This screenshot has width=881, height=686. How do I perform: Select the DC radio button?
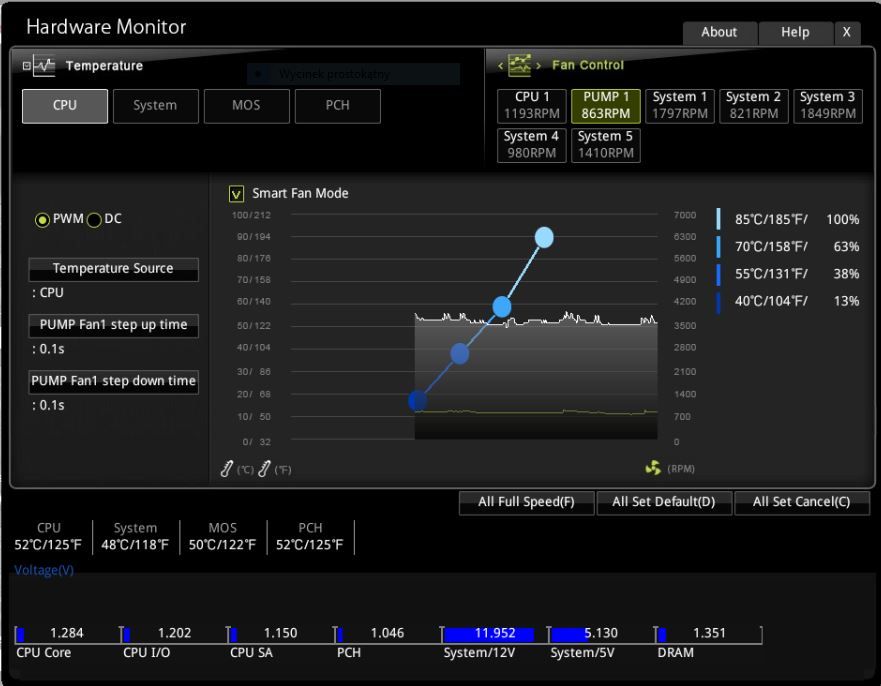[x=94, y=220]
